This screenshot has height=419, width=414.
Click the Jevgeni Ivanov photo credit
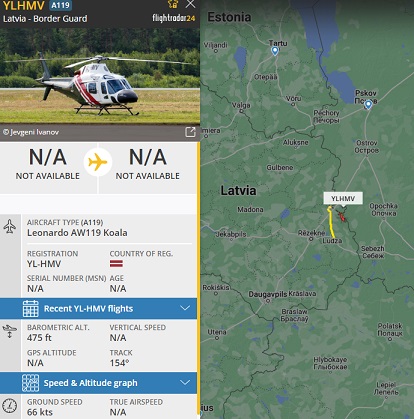click(x=31, y=132)
